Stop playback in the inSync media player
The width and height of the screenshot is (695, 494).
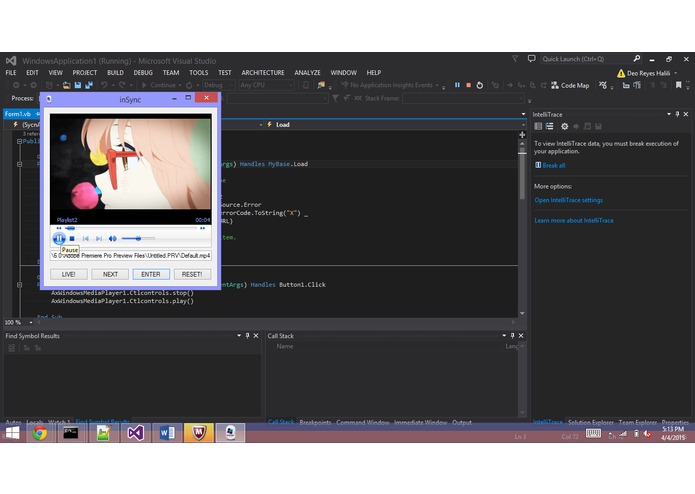72,239
